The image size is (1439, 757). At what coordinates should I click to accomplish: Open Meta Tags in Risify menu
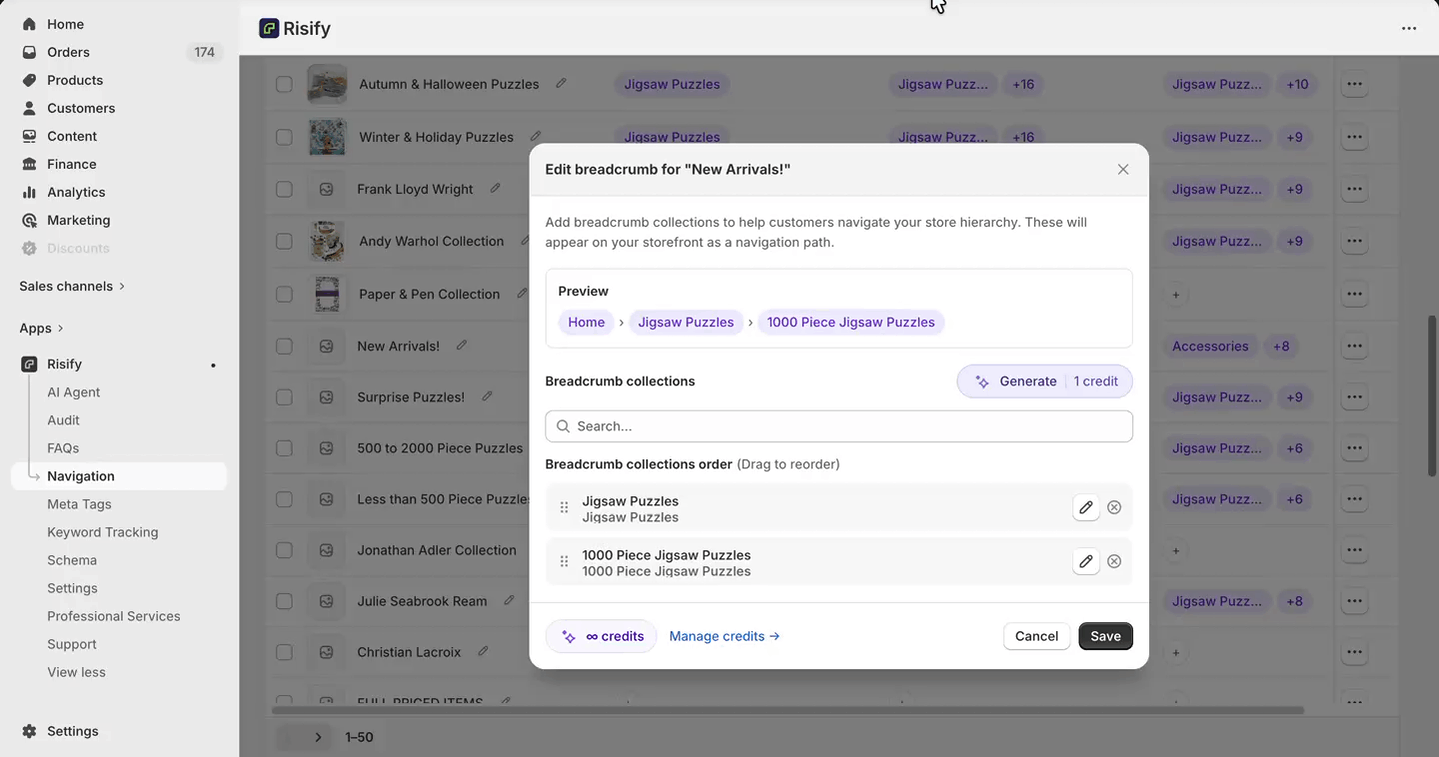click(x=79, y=504)
